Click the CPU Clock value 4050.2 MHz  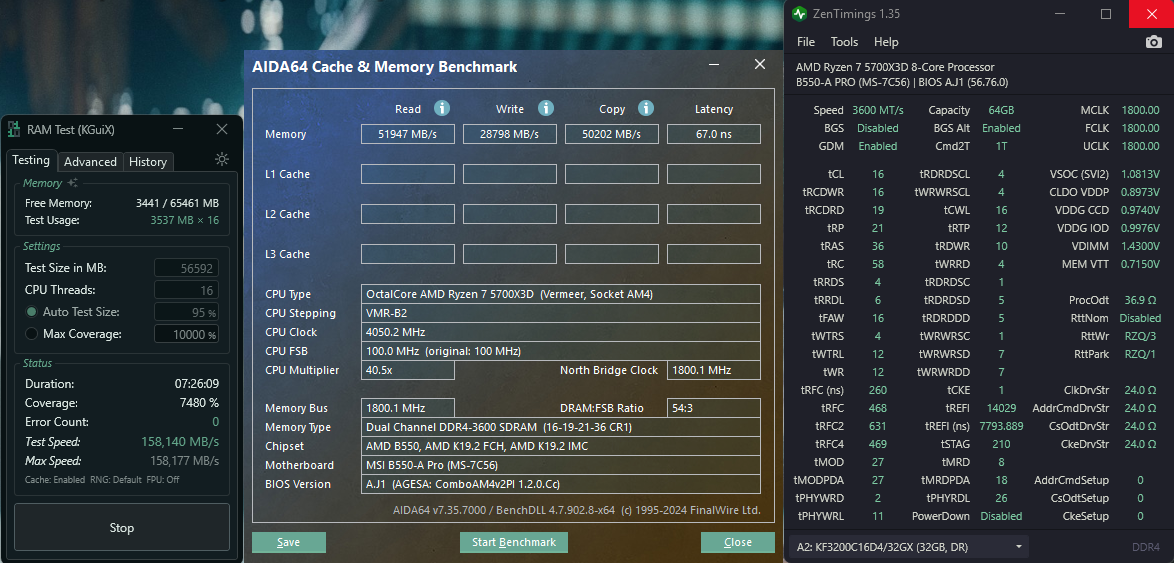(x=561, y=332)
